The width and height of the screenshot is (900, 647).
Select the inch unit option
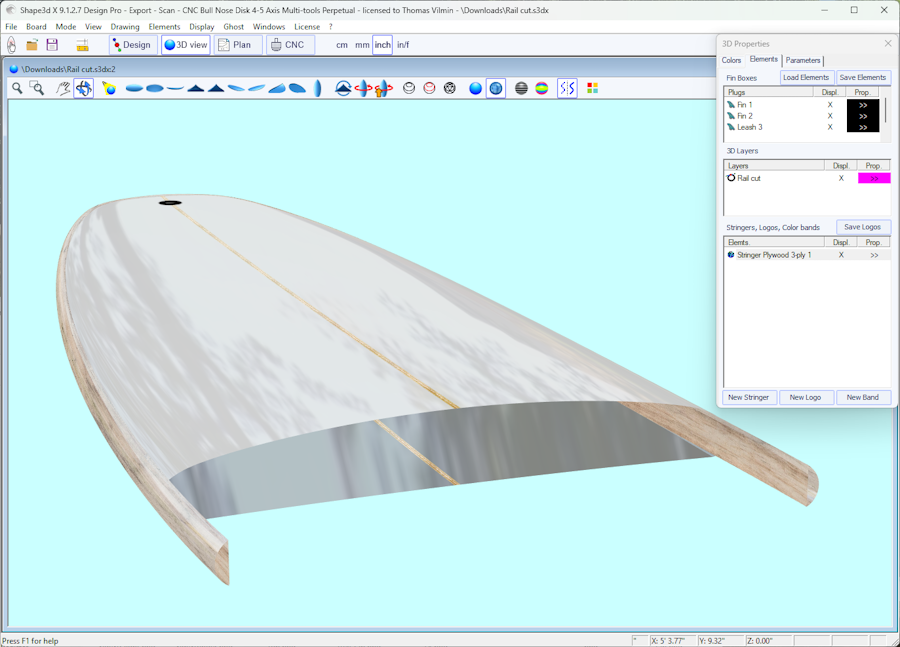[382, 45]
